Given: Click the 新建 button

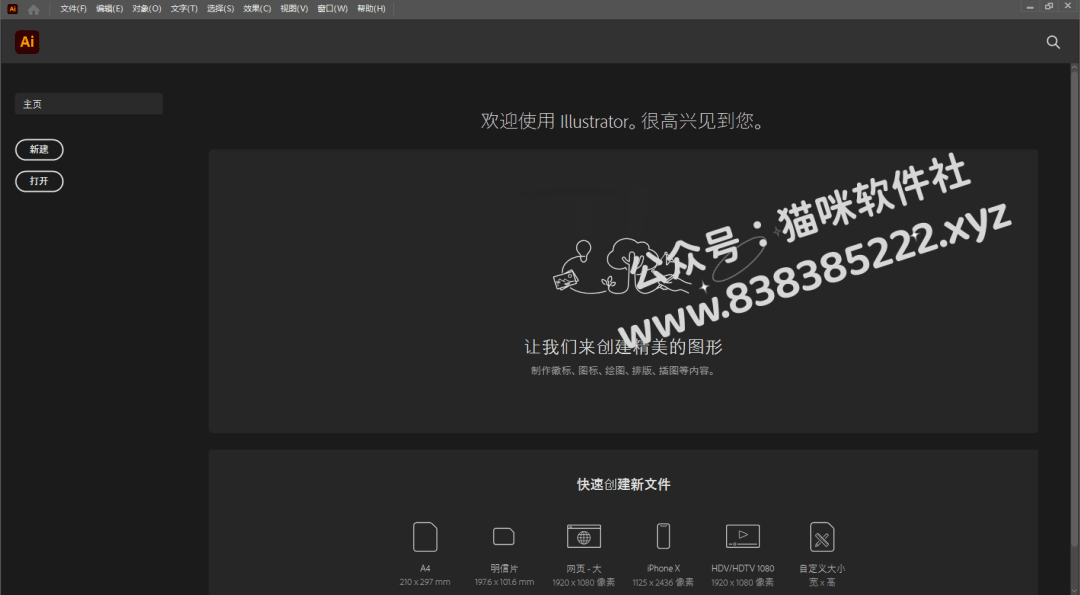Looking at the screenshot, I should 39,149.
